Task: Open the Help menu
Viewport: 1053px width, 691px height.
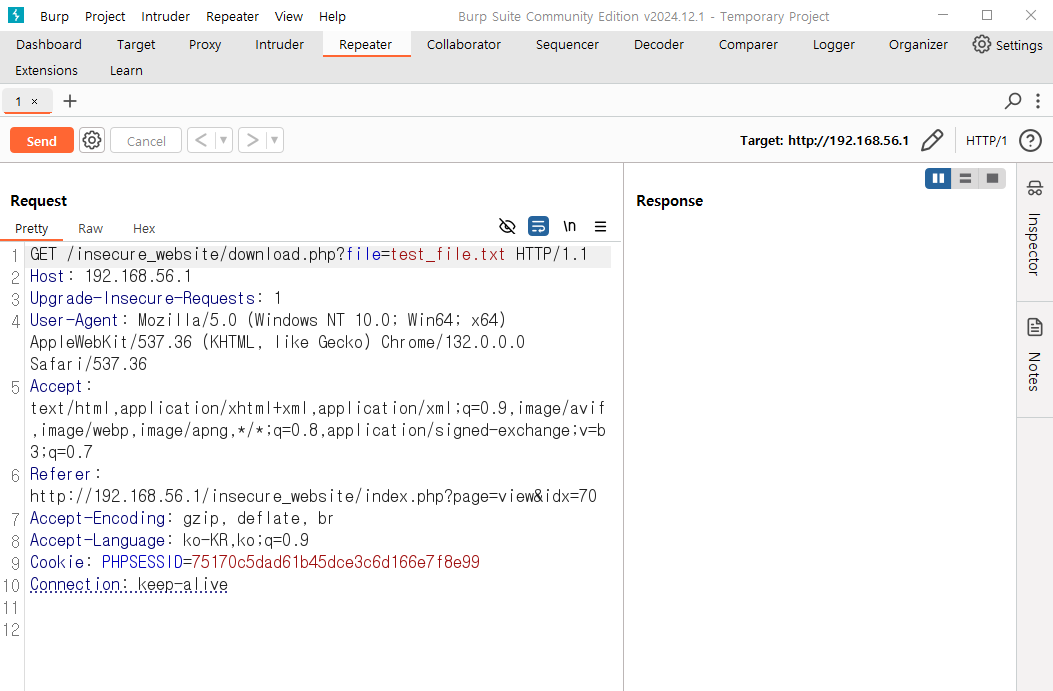Action: tap(332, 16)
